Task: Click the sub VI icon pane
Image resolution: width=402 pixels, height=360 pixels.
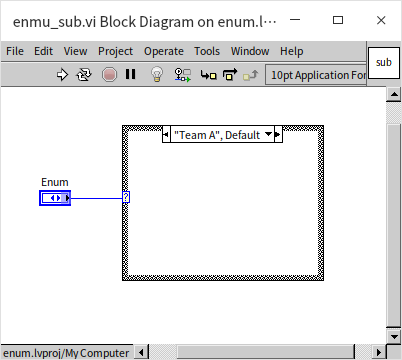Action: pos(384,63)
